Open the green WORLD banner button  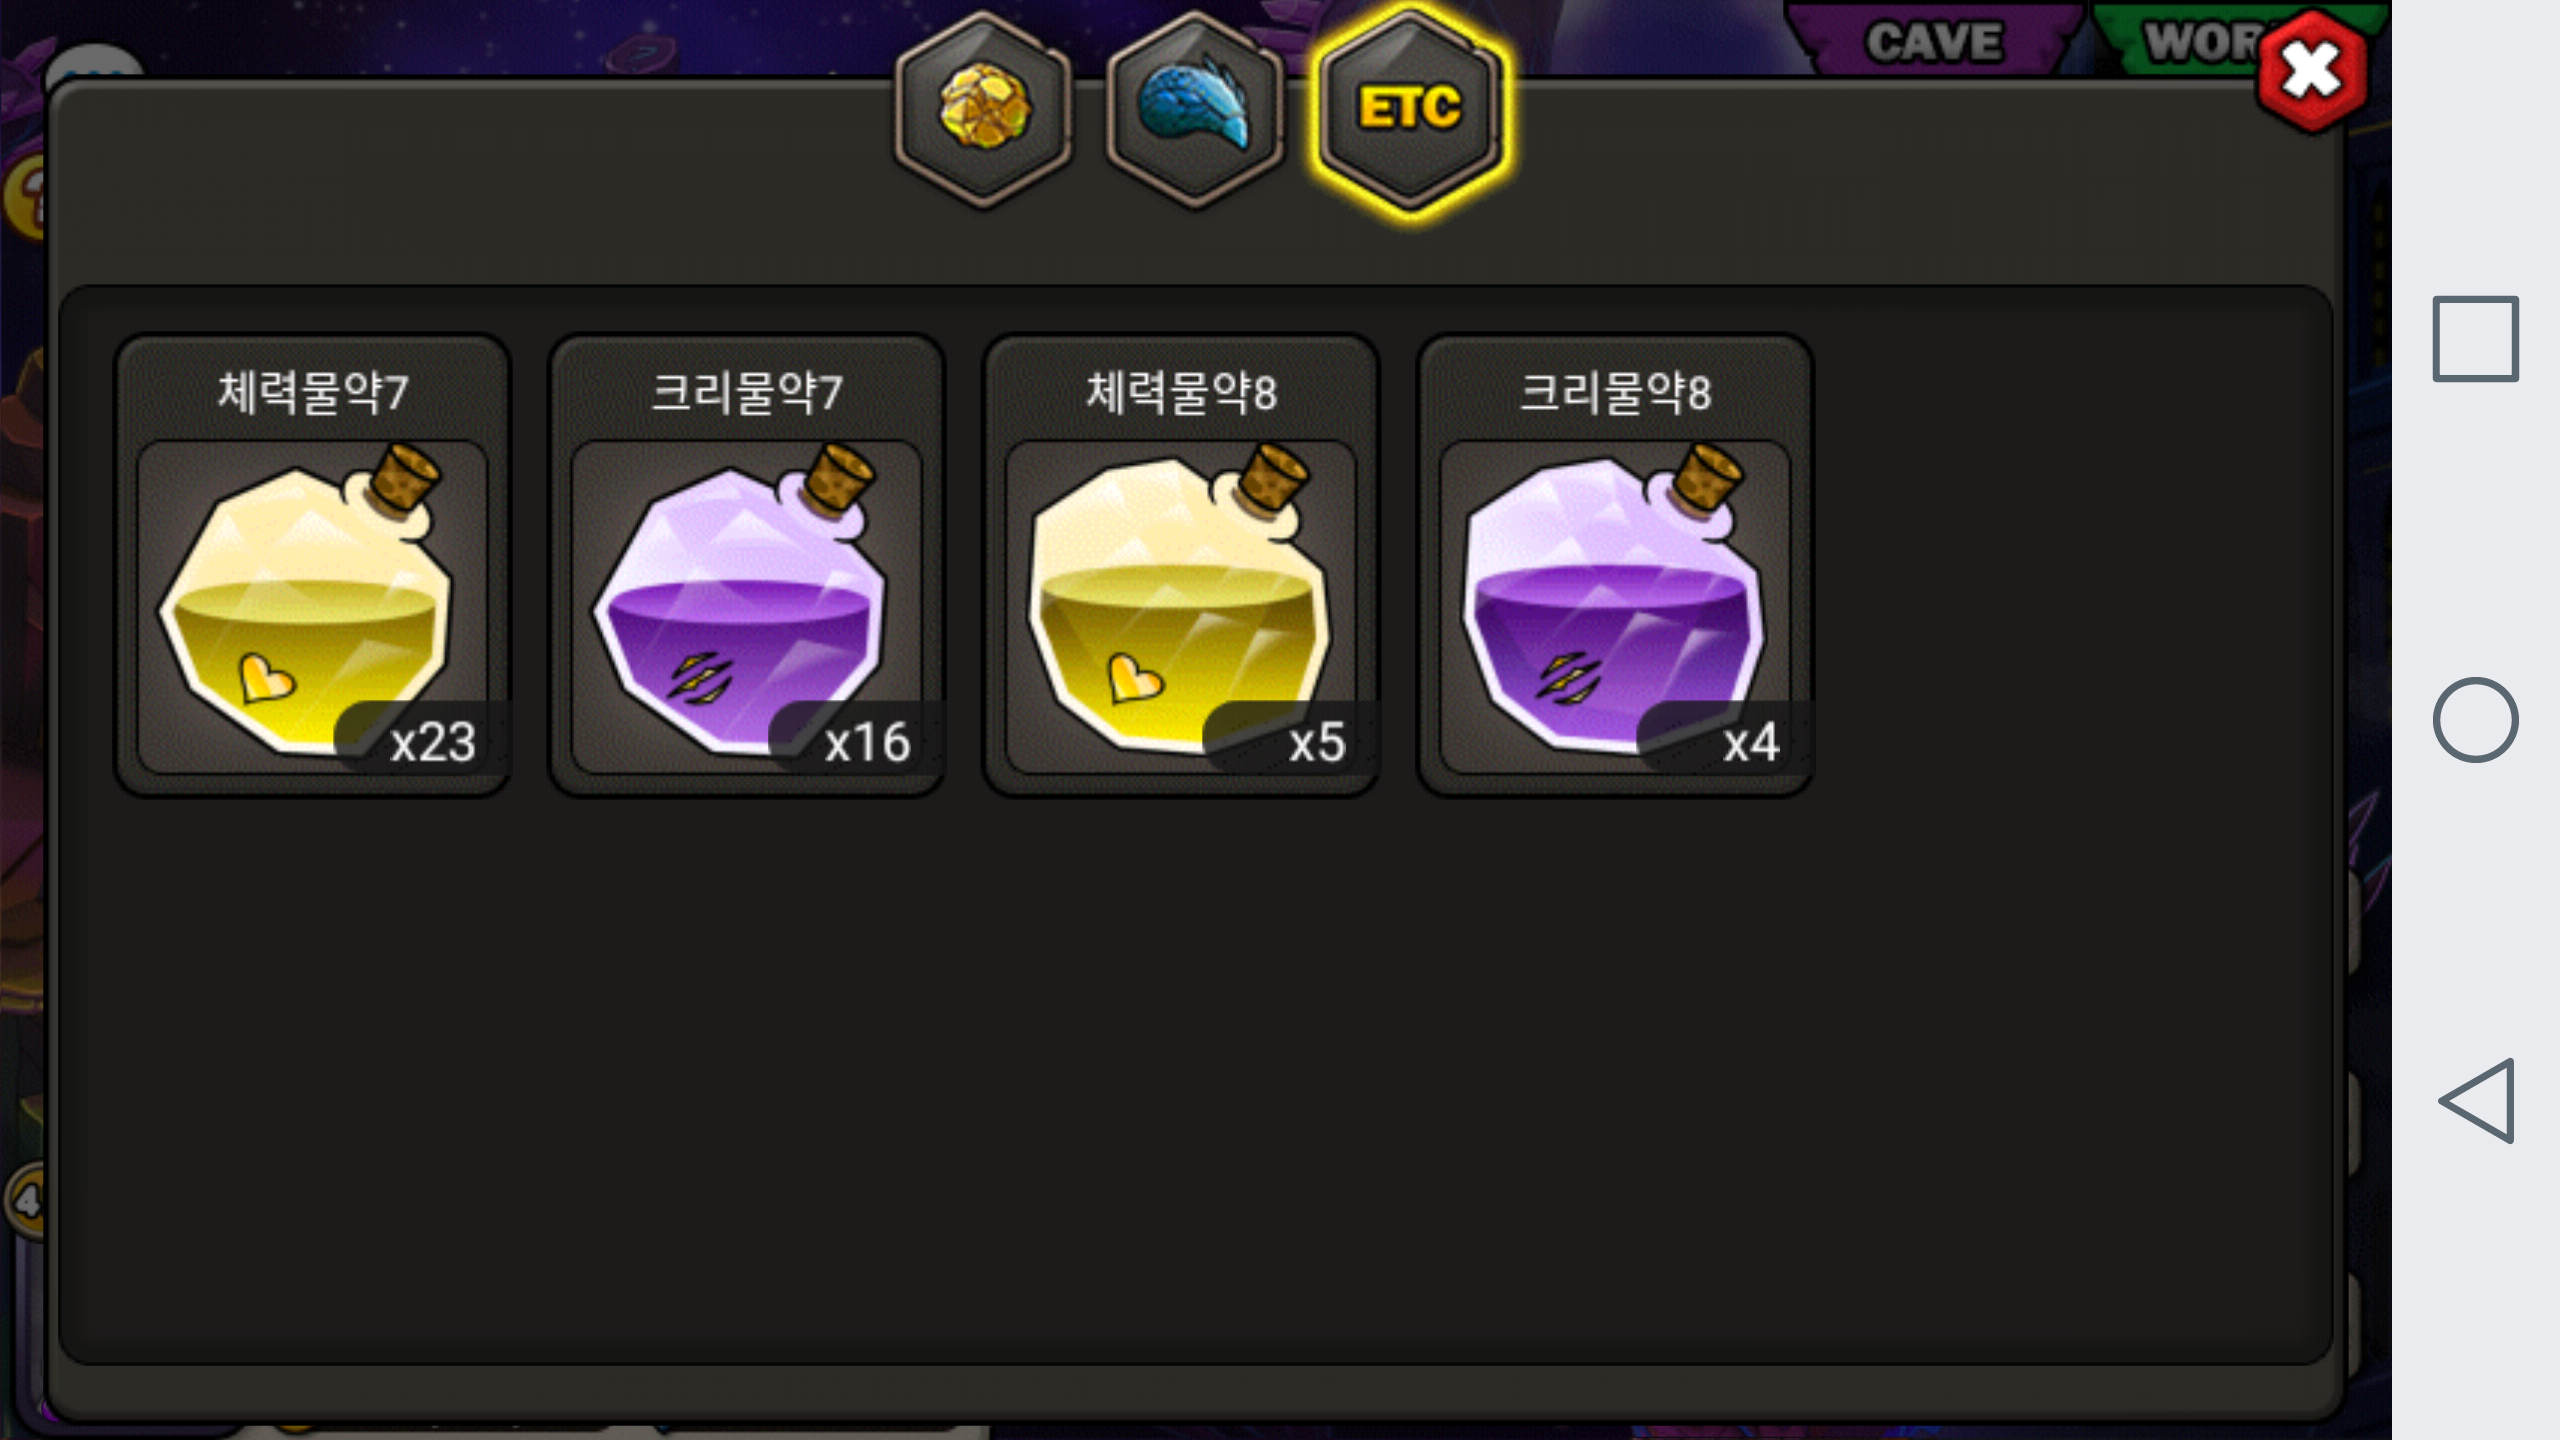pyautogui.click(x=2190, y=40)
